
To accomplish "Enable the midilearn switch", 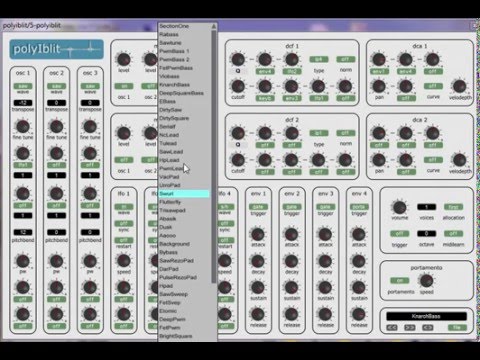I will tap(453, 234).
